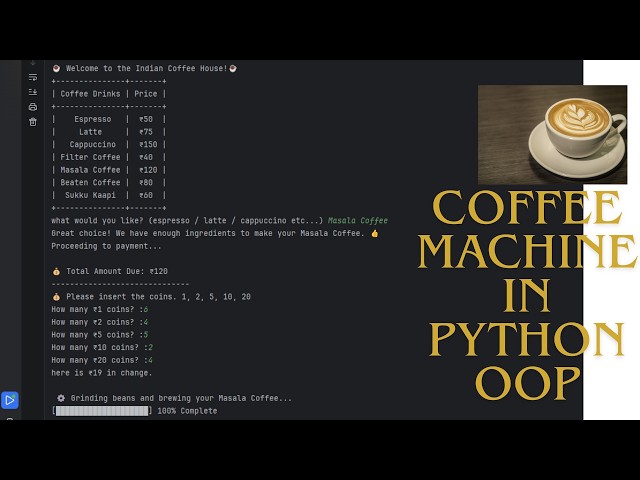Image resolution: width=640 pixels, height=480 pixels.
Task: Click the Great choice confirmation line
Action: coord(215,233)
